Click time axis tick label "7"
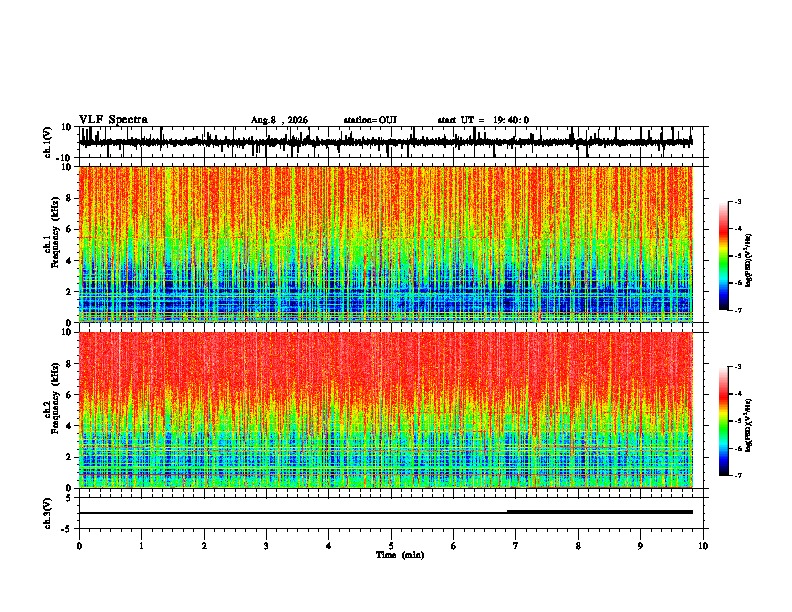This screenshot has height=612, width=792. 516,546
